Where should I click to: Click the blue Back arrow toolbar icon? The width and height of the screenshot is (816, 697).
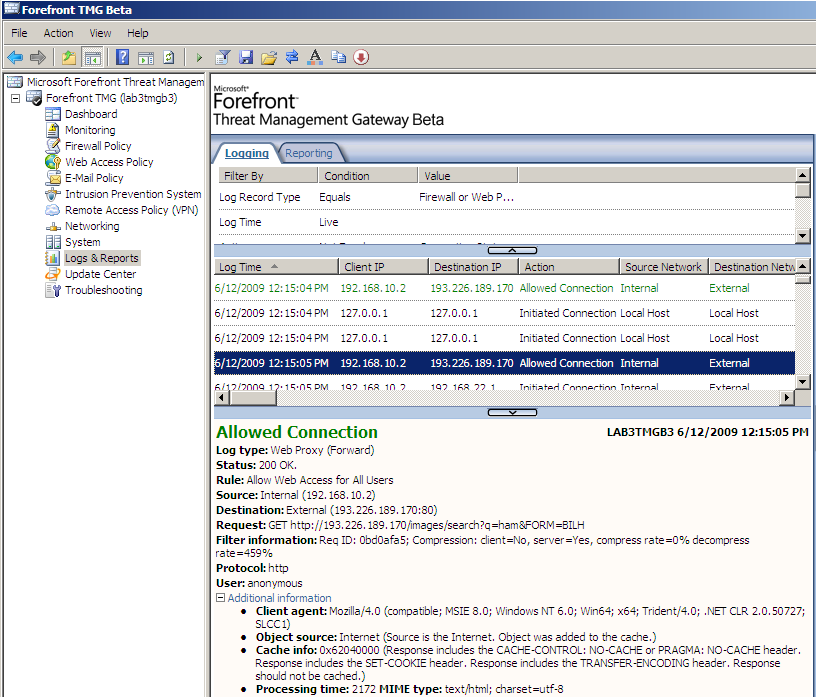click(15, 57)
